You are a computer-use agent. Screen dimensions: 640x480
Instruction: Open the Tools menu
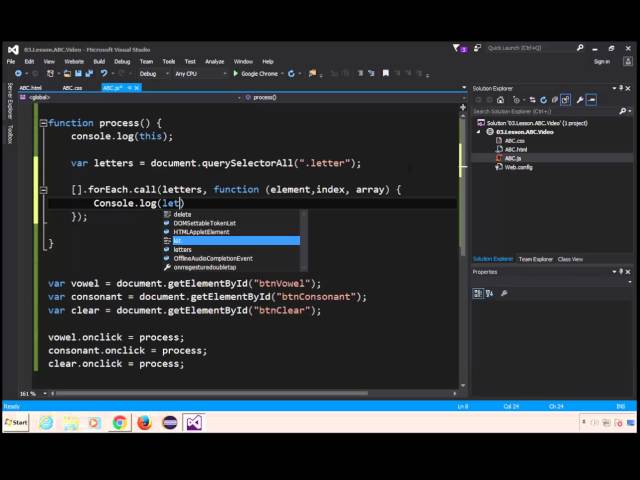tap(169, 62)
